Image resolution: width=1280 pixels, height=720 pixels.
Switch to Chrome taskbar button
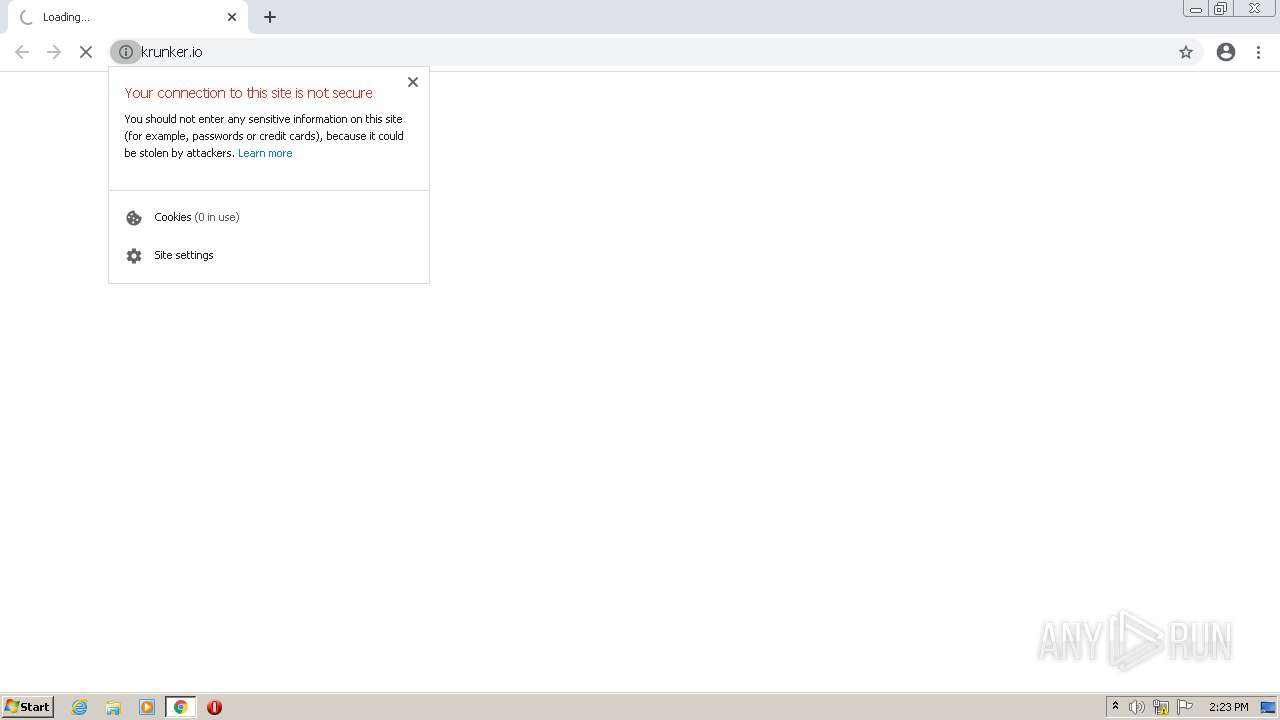click(180, 707)
